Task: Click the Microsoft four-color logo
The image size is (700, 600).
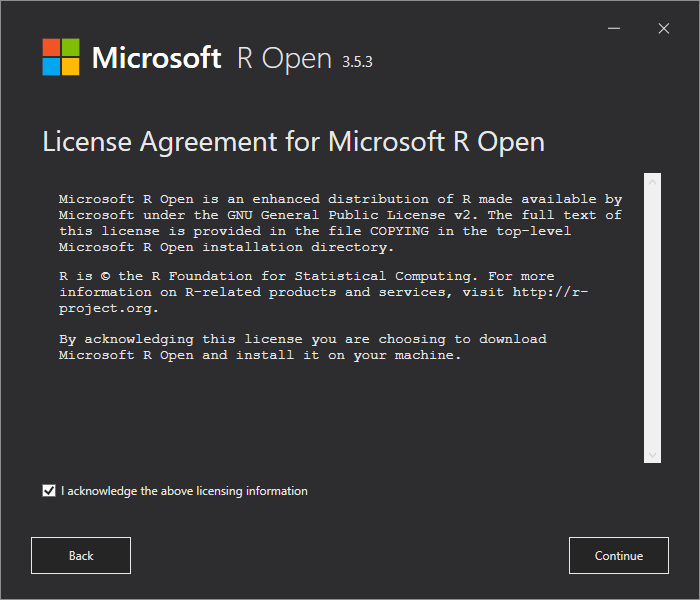Action: tap(61, 57)
